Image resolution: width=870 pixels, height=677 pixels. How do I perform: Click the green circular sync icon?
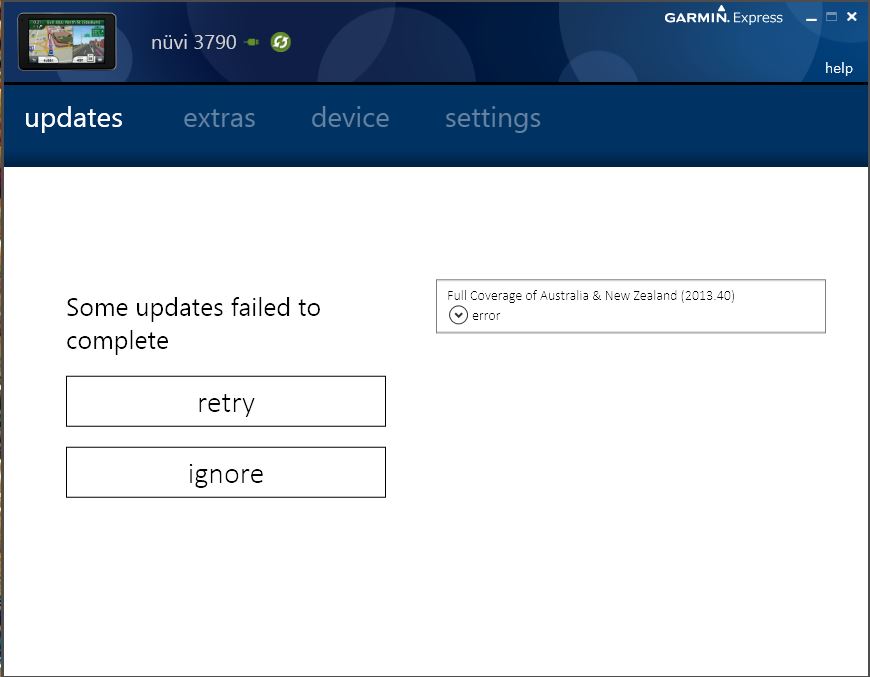(281, 42)
